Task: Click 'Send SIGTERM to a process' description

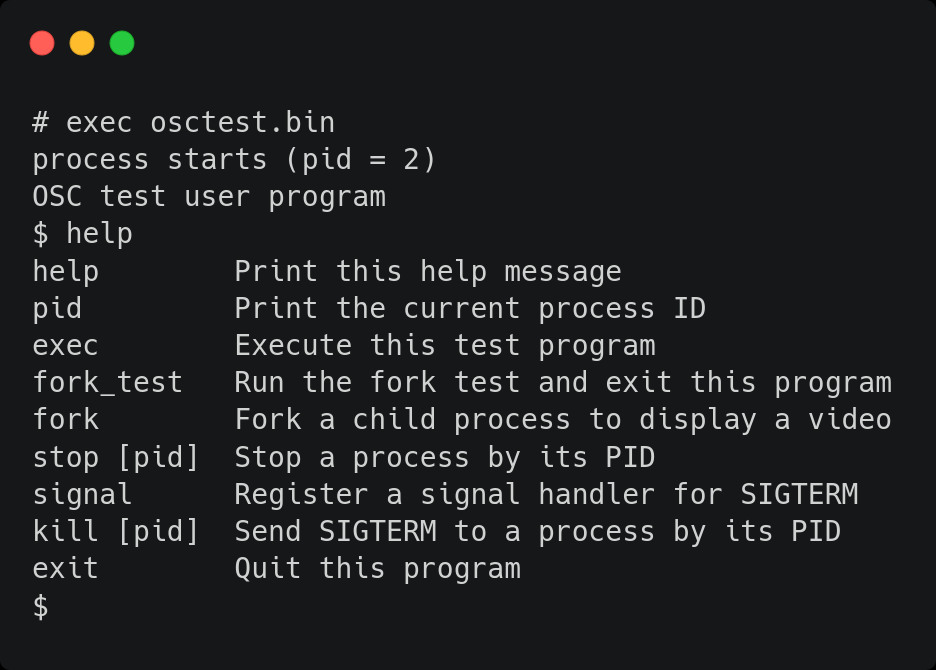Action: [x=470, y=531]
